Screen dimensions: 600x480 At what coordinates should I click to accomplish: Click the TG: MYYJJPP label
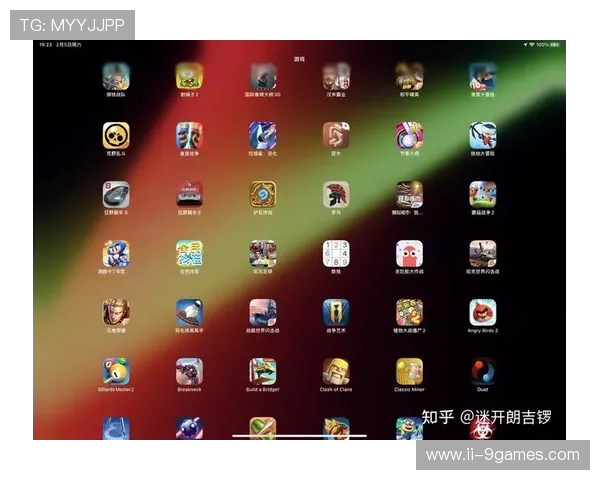pyautogui.click(x=72, y=25)
